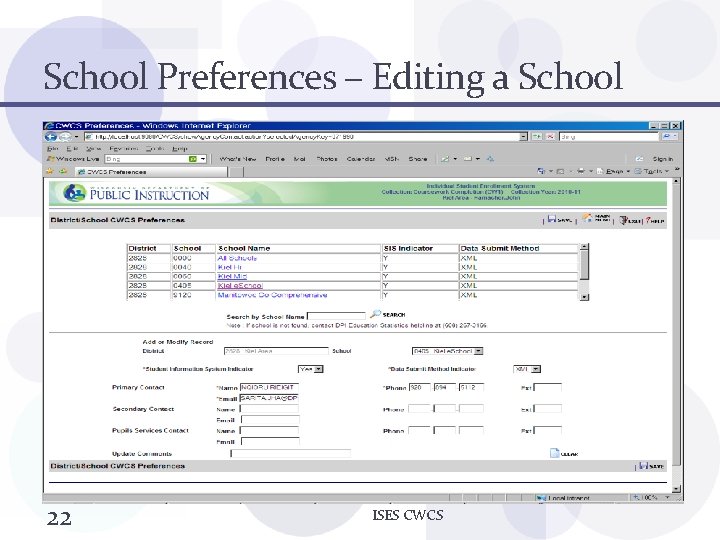720x540 pixels.
Task: Click the Secondary Contact Name field
Action: 269,409
